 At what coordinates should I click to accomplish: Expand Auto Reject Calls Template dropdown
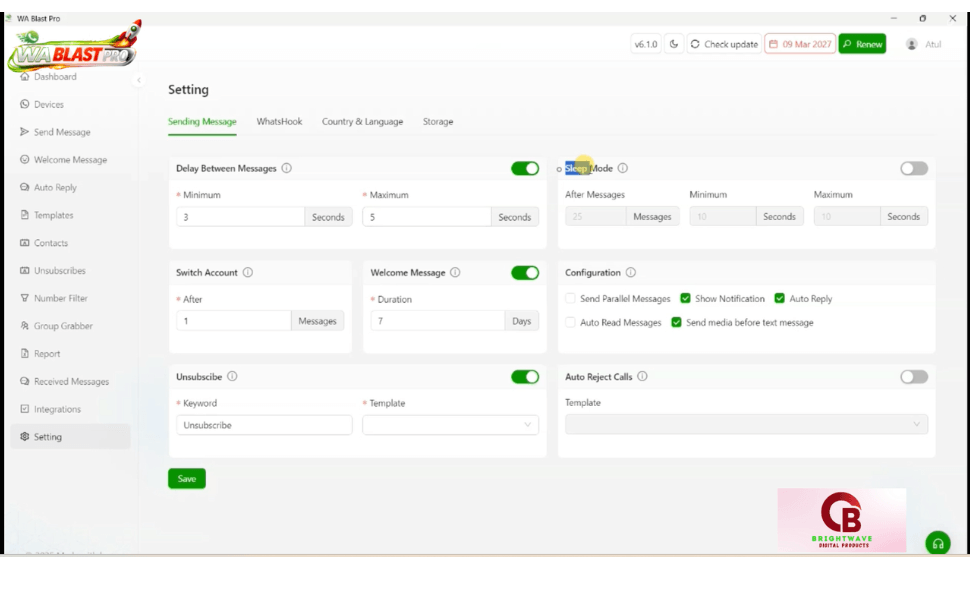tap(746, 425)
